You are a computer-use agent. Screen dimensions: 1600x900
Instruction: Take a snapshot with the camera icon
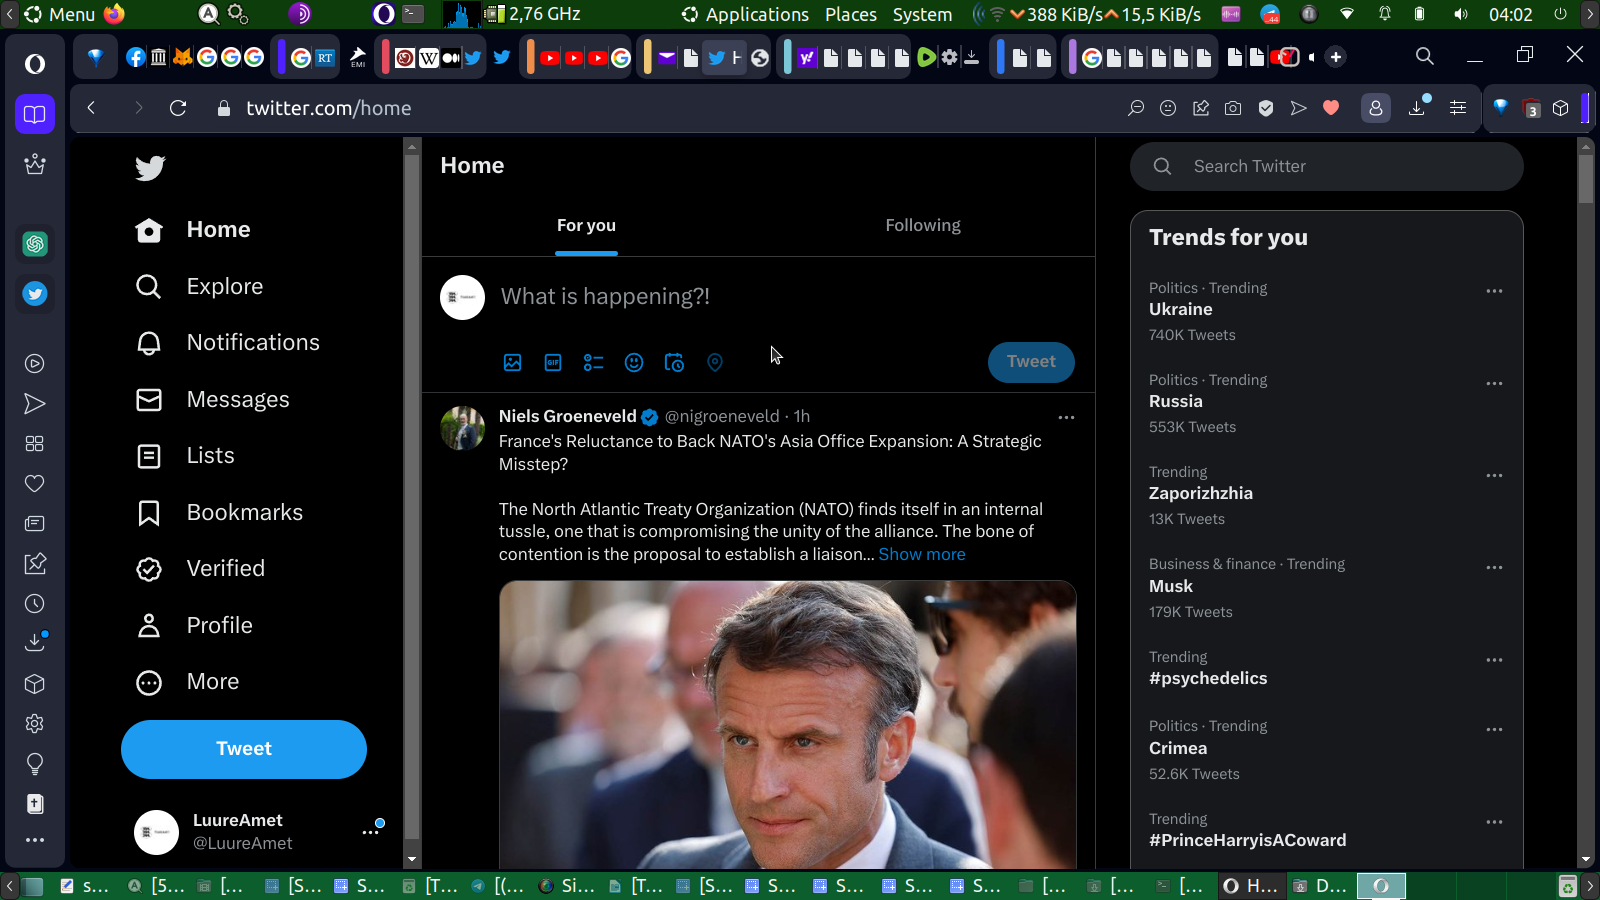[x=1233, y=108]
